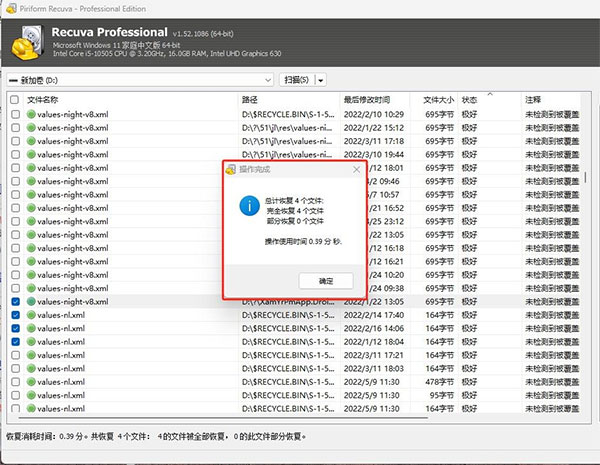Click 总计恢复 4 个文件 text in dialog
Image resolution: width=600 pixels, height=465 pixels.
(x=294, y=200)
